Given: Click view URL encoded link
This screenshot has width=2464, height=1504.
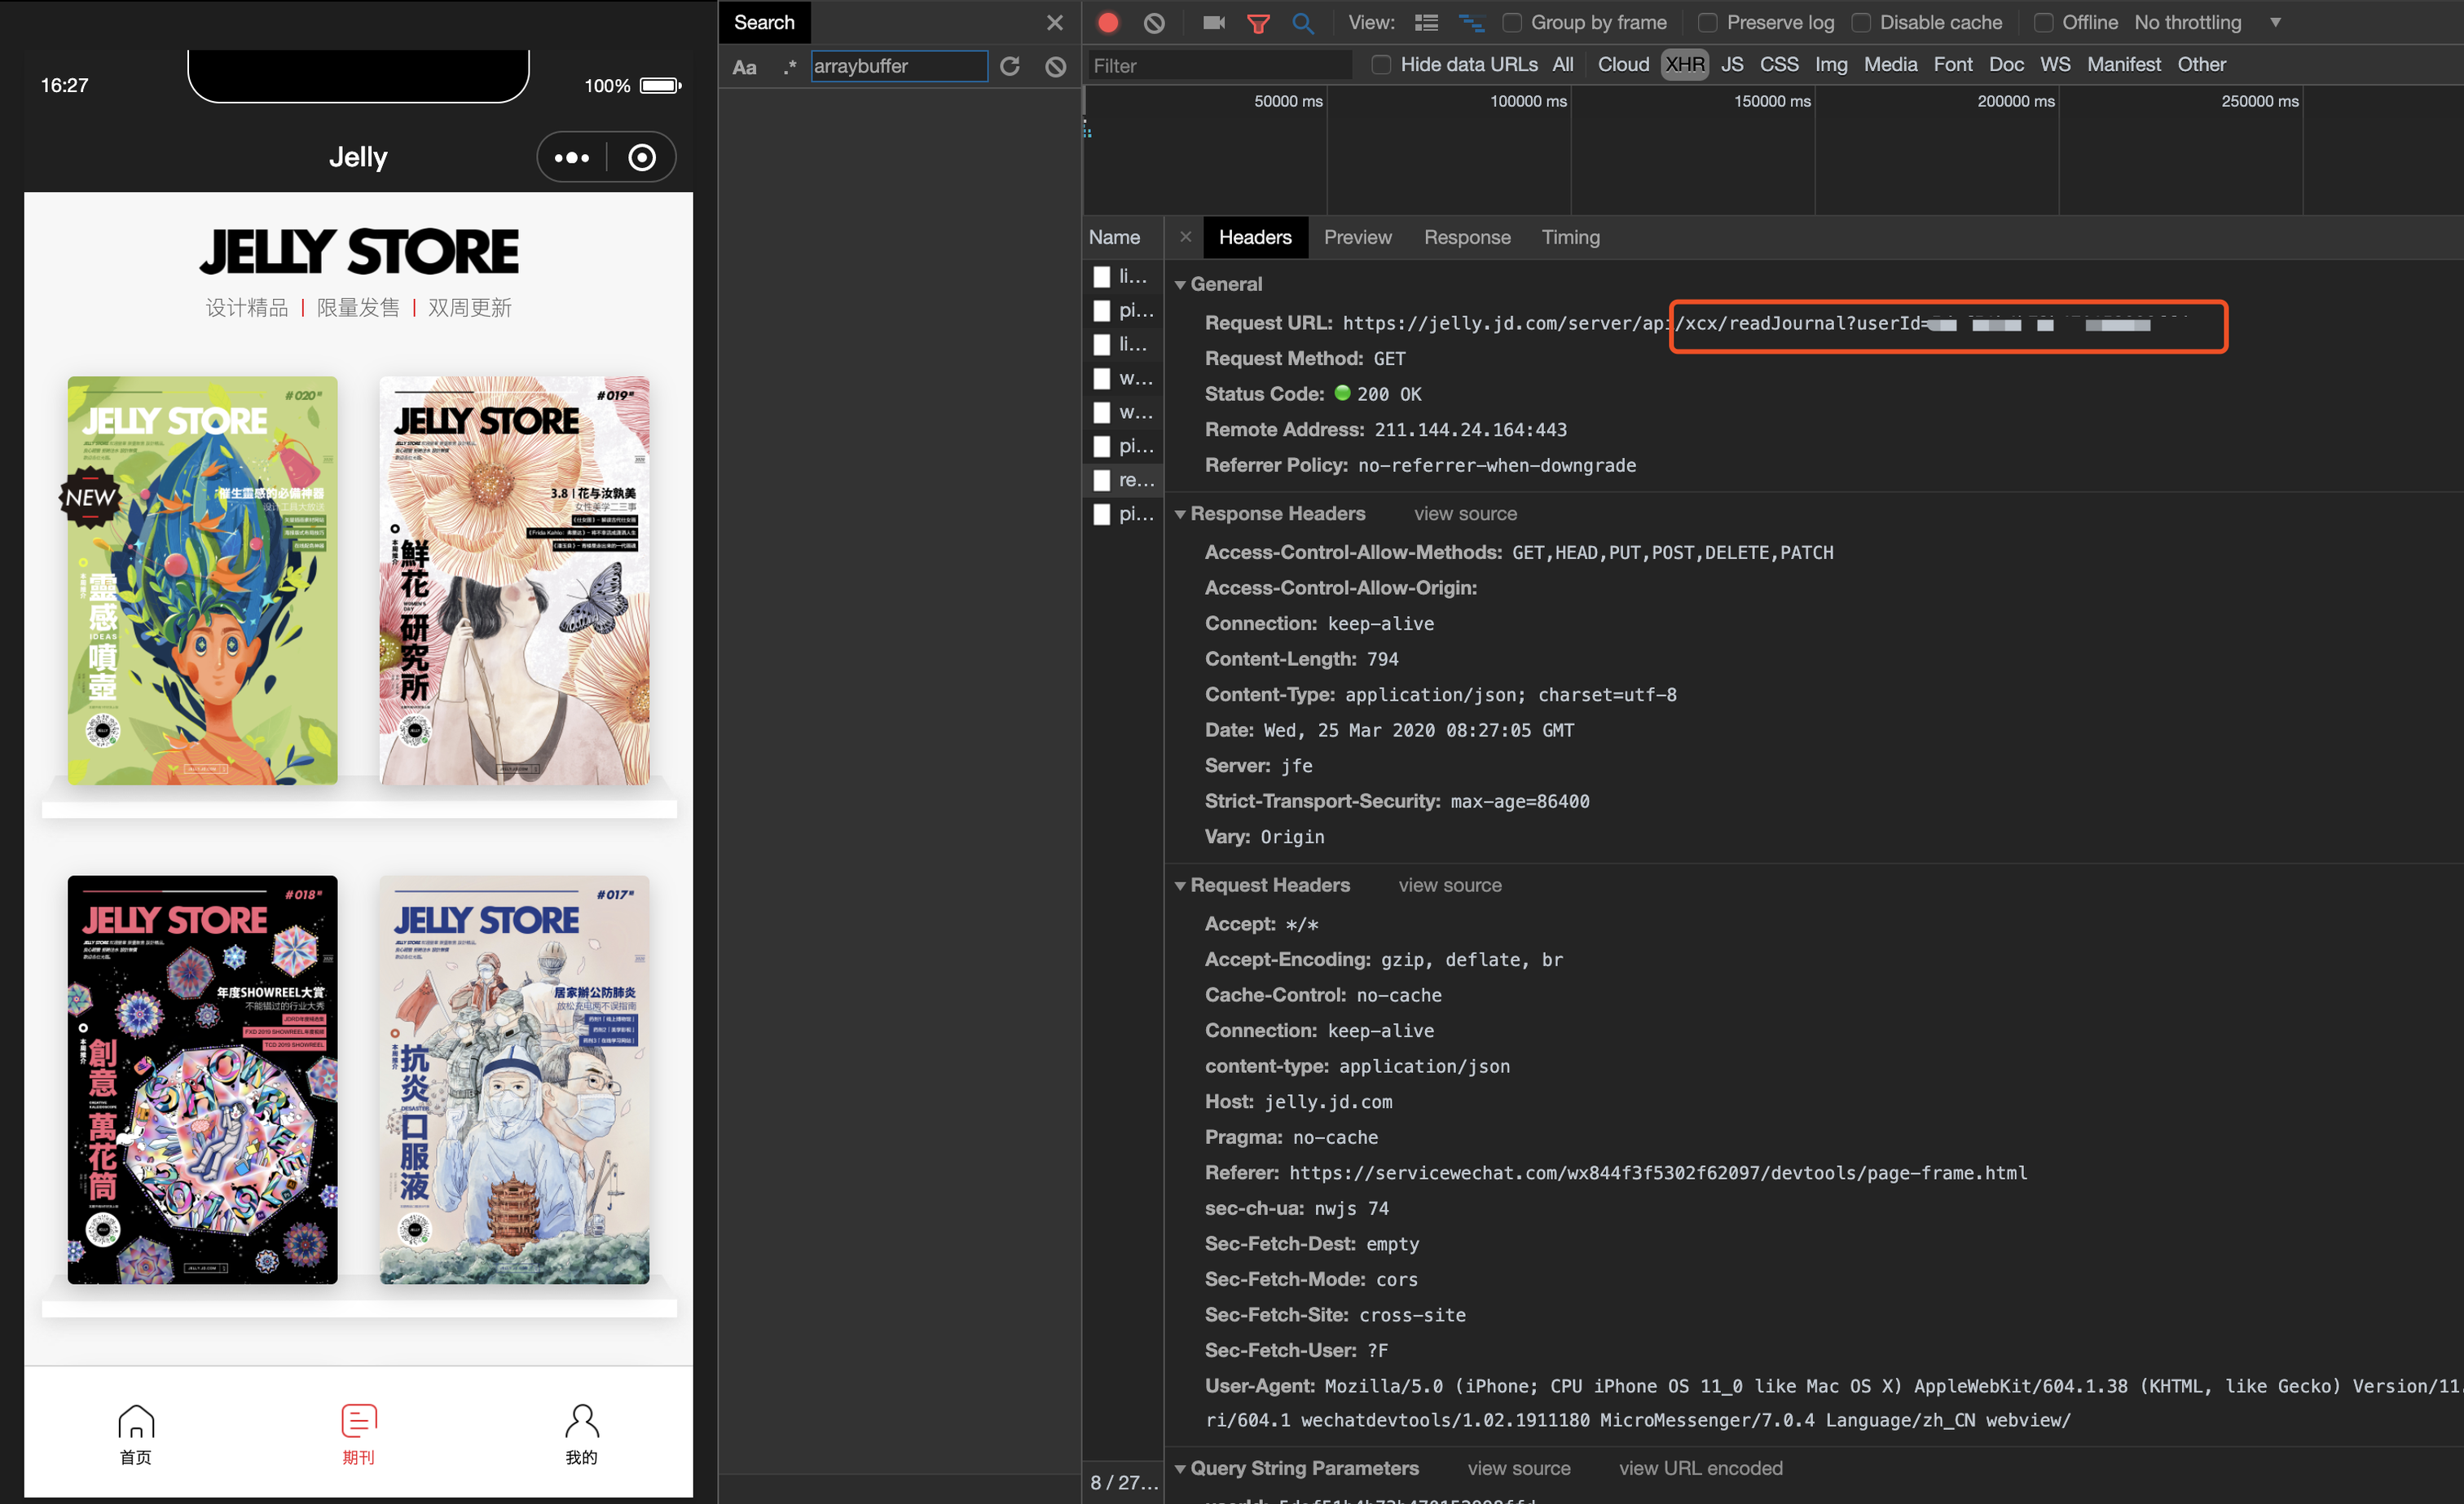Looking at the screenshot, I should tap(1700, 1468).
